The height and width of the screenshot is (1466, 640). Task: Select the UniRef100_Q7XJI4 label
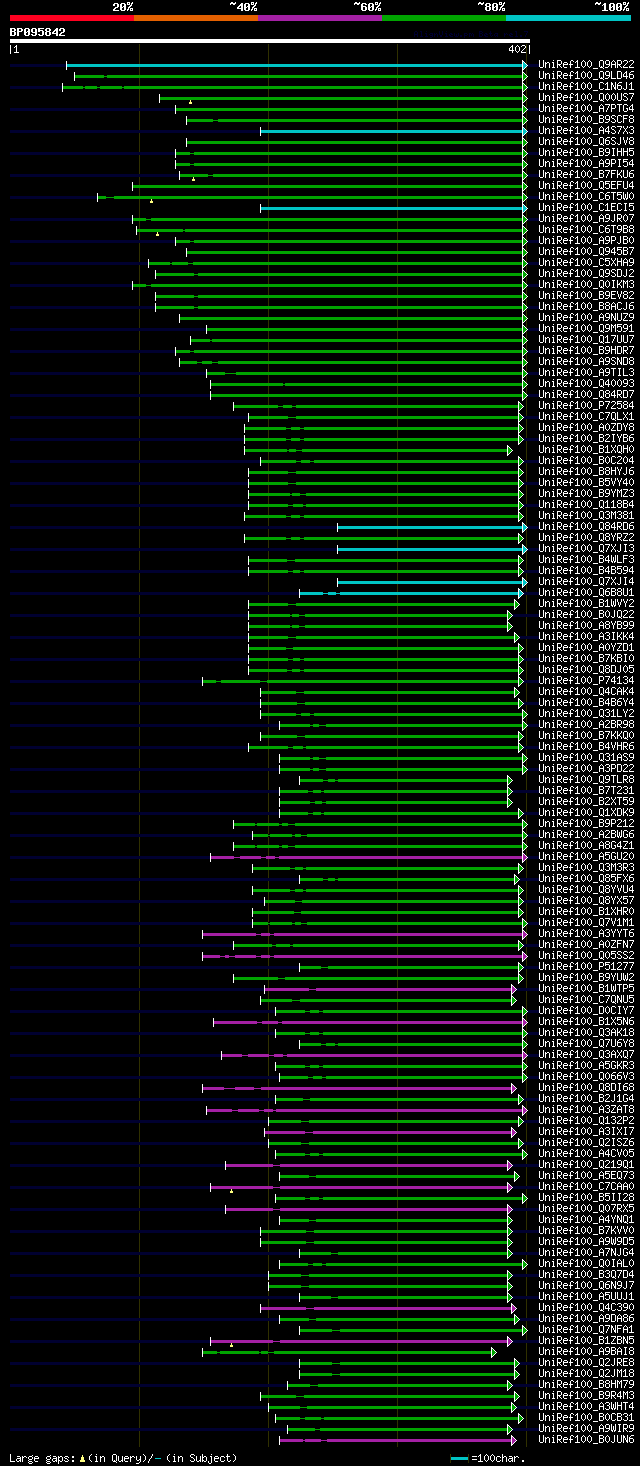pos(586,581)
